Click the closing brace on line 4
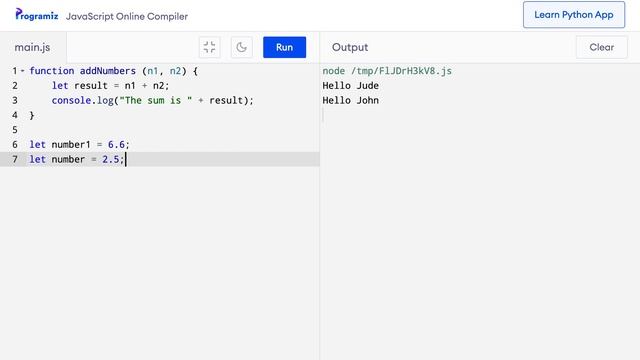The width and height of the screenshot is (640, 360). click(32, 116)
